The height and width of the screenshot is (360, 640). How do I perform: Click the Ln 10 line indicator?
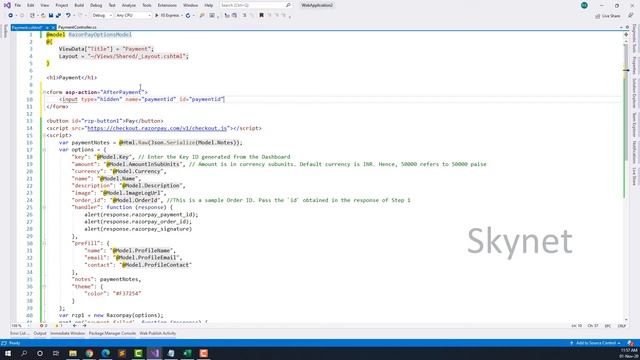pos(576,326)
